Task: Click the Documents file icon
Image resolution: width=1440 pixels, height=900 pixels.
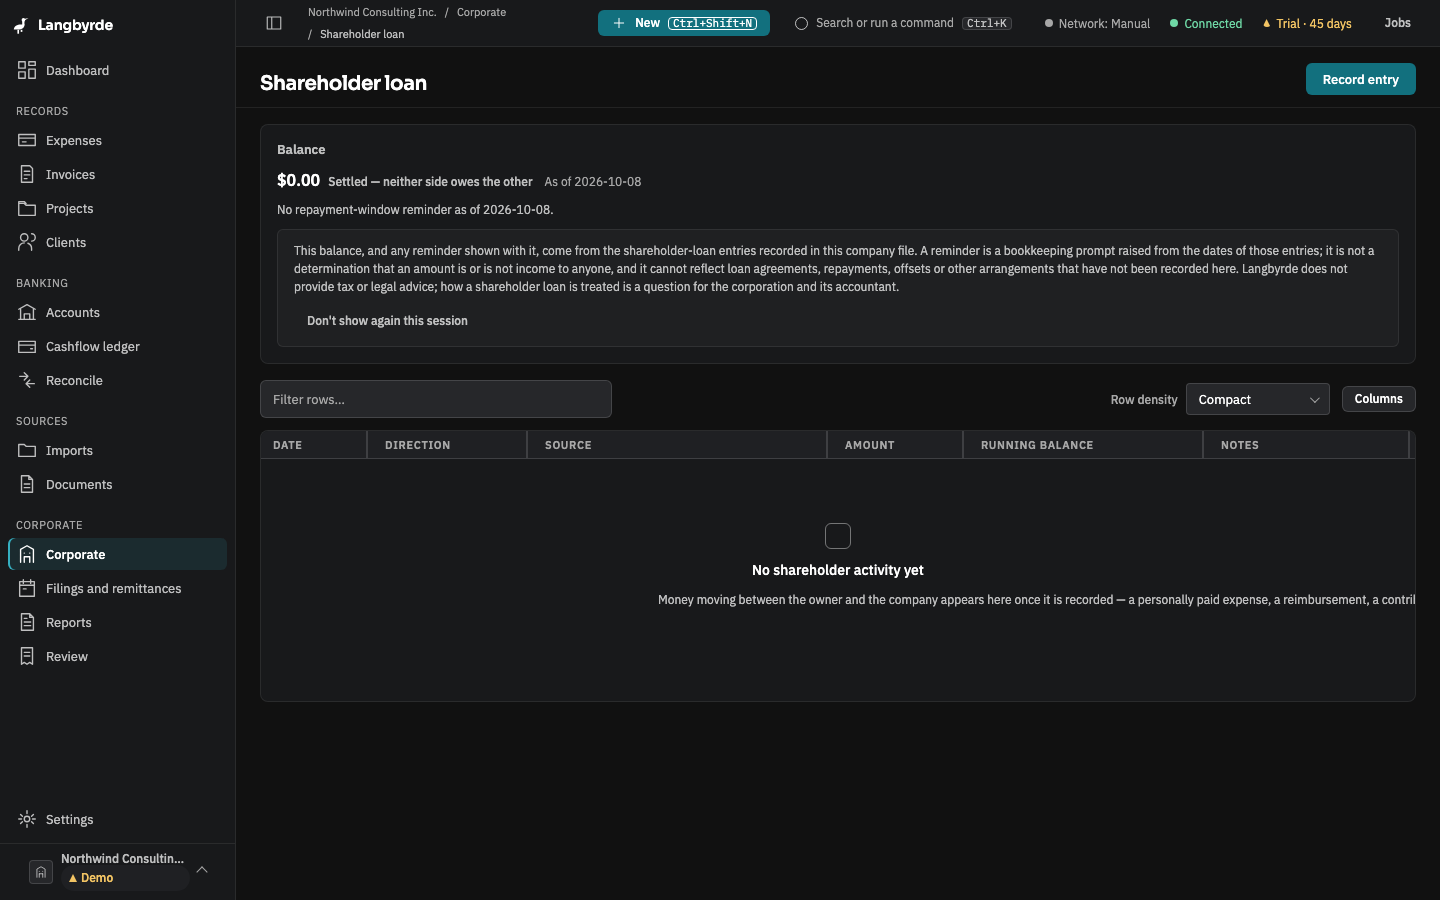Action: pos(27,484)
